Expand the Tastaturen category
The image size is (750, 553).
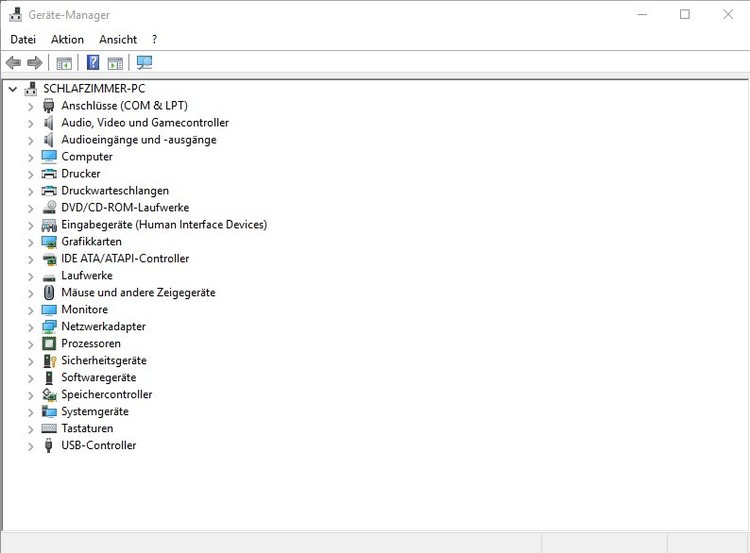31,429
